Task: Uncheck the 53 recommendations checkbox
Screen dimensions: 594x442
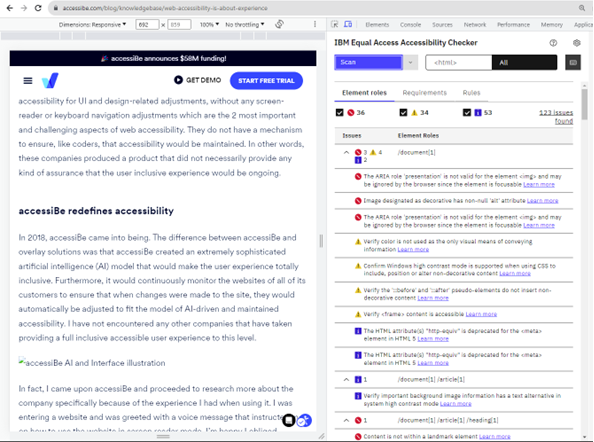Action: [x=467, y=112]
